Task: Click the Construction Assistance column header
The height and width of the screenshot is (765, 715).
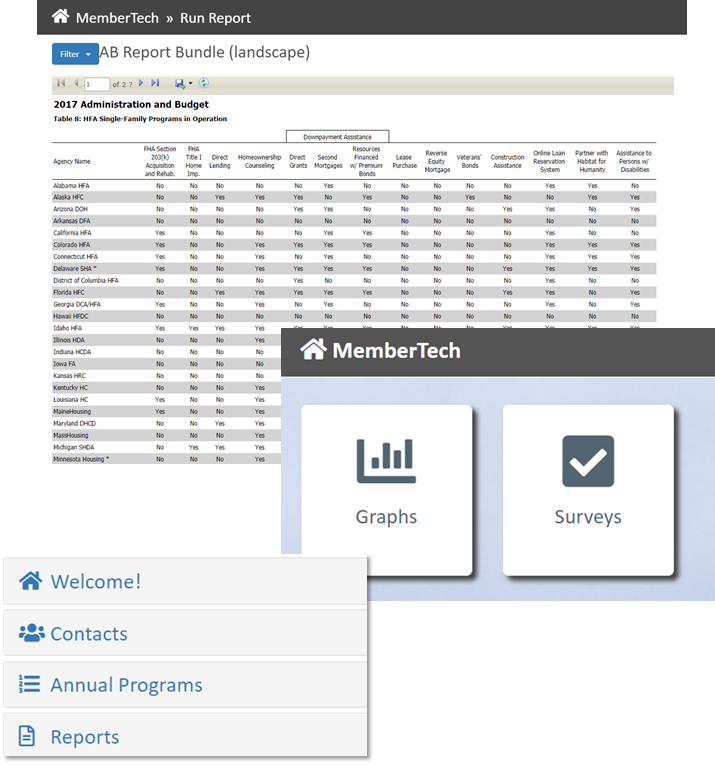Action: point(507,161)
